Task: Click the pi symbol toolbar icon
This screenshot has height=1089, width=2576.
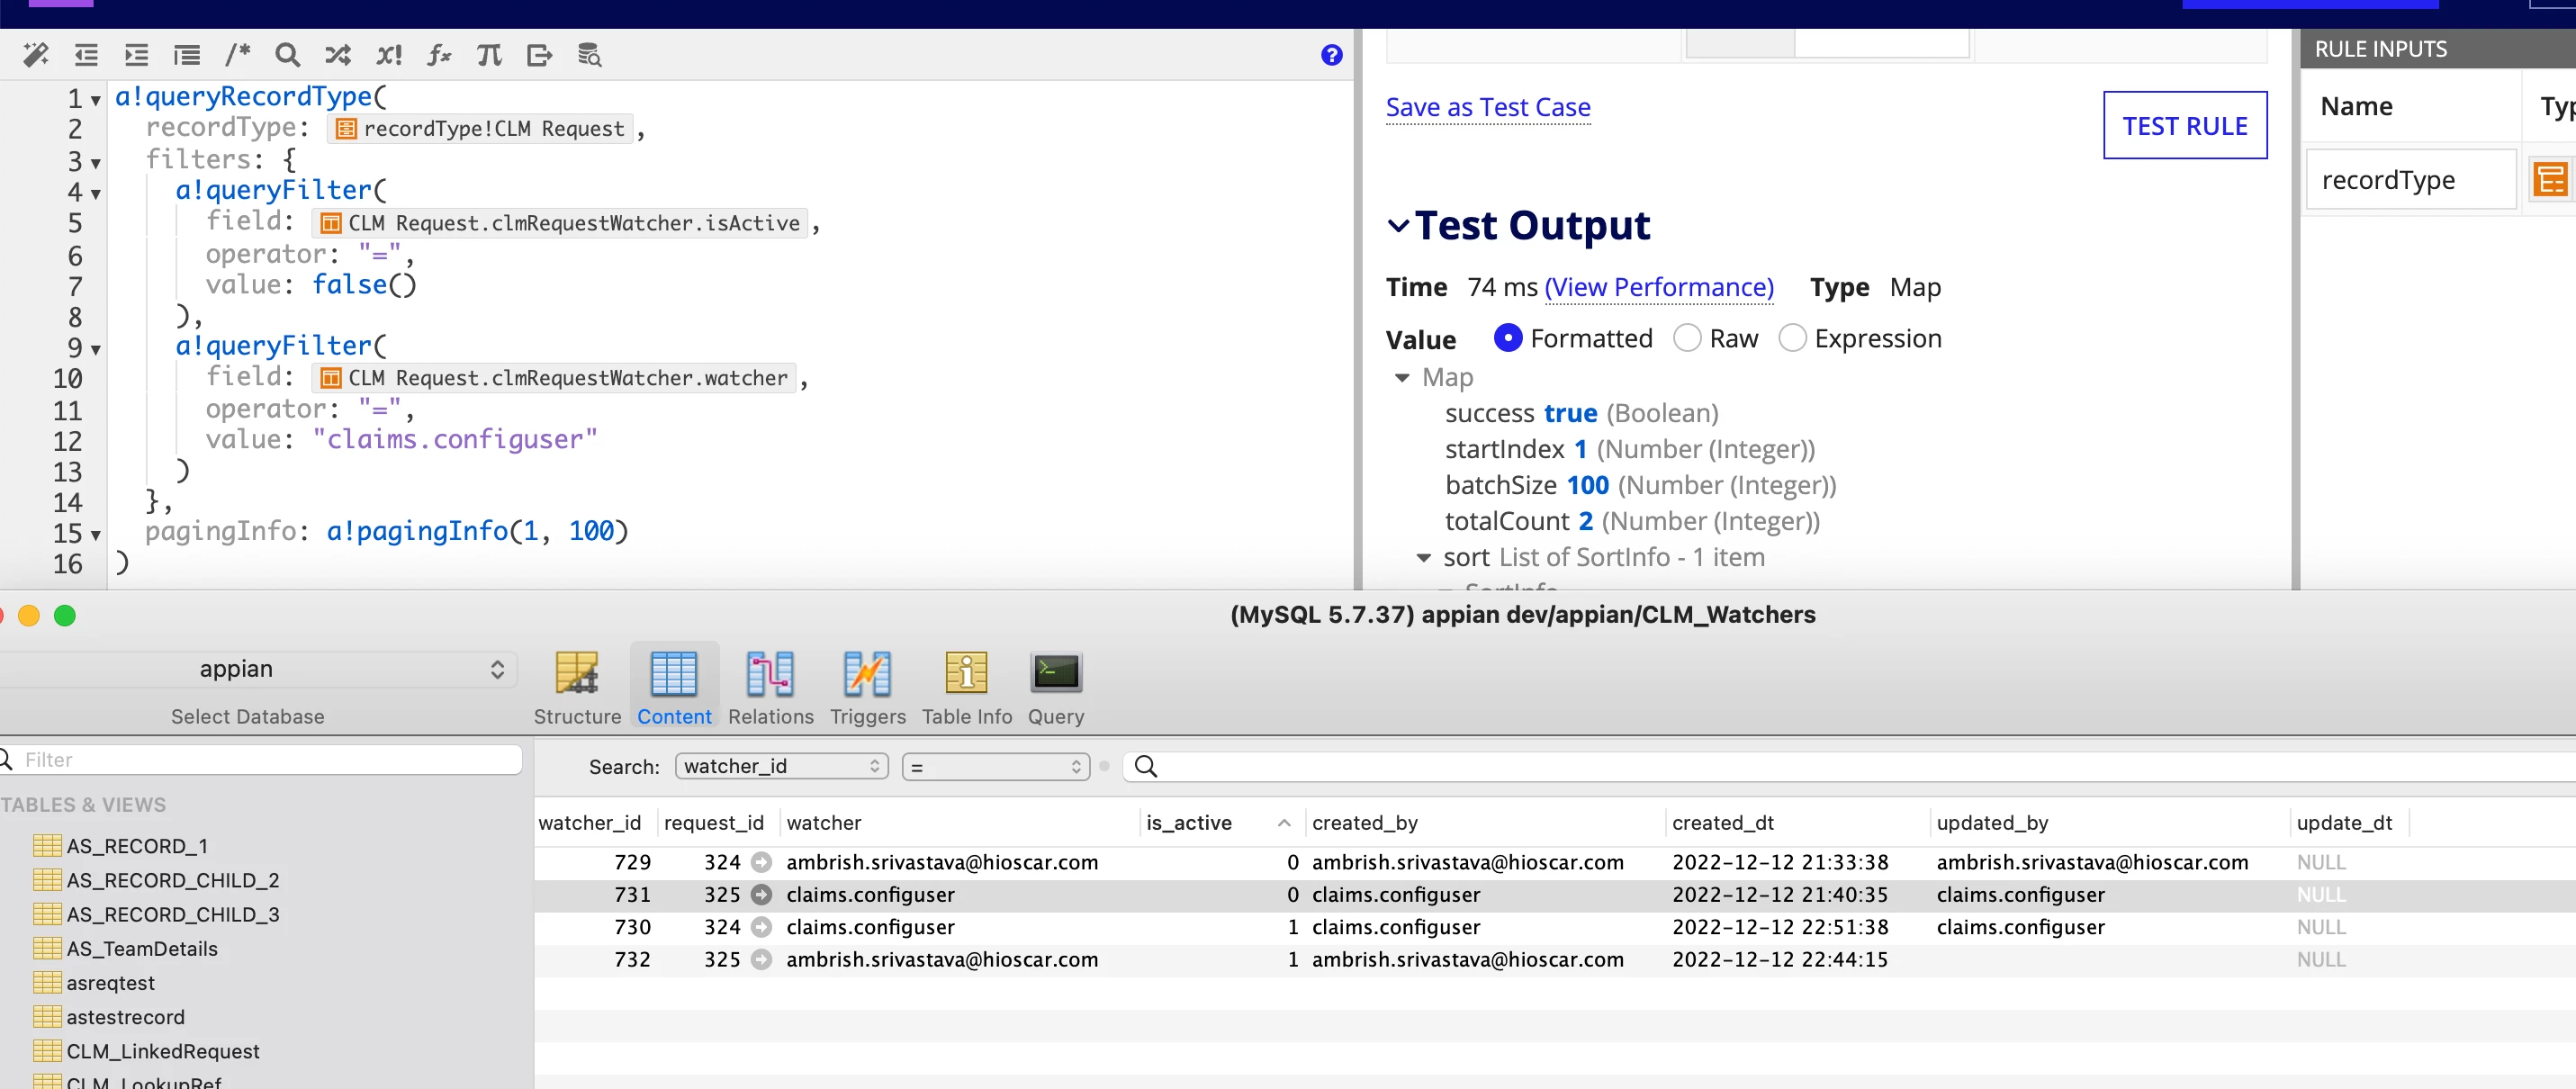Action: (489, 55)
